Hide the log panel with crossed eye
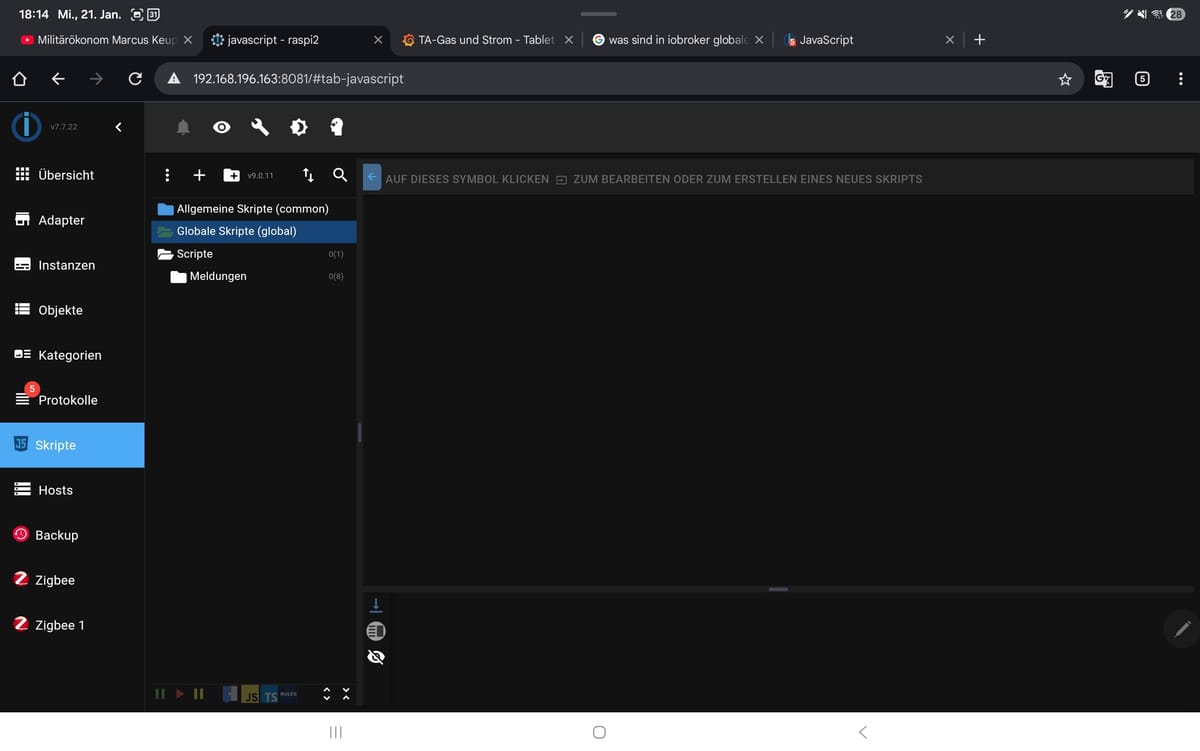This screenshot has height=751, width=1200. pos(376,657)
